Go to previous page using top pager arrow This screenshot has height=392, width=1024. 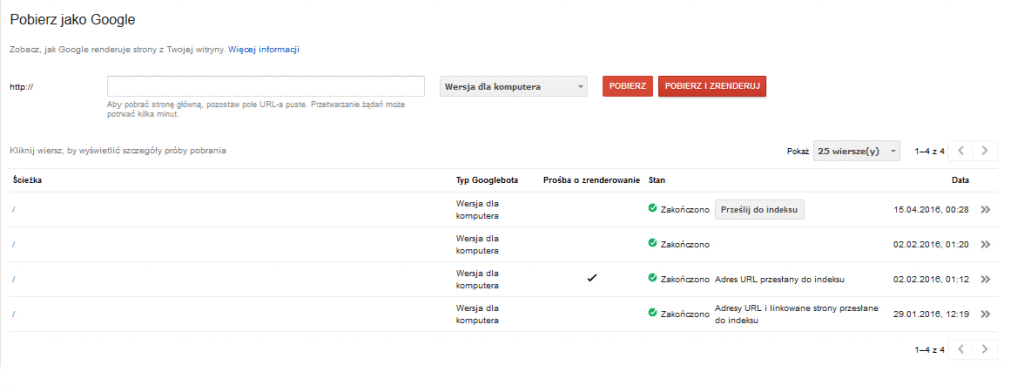point(960,151)
